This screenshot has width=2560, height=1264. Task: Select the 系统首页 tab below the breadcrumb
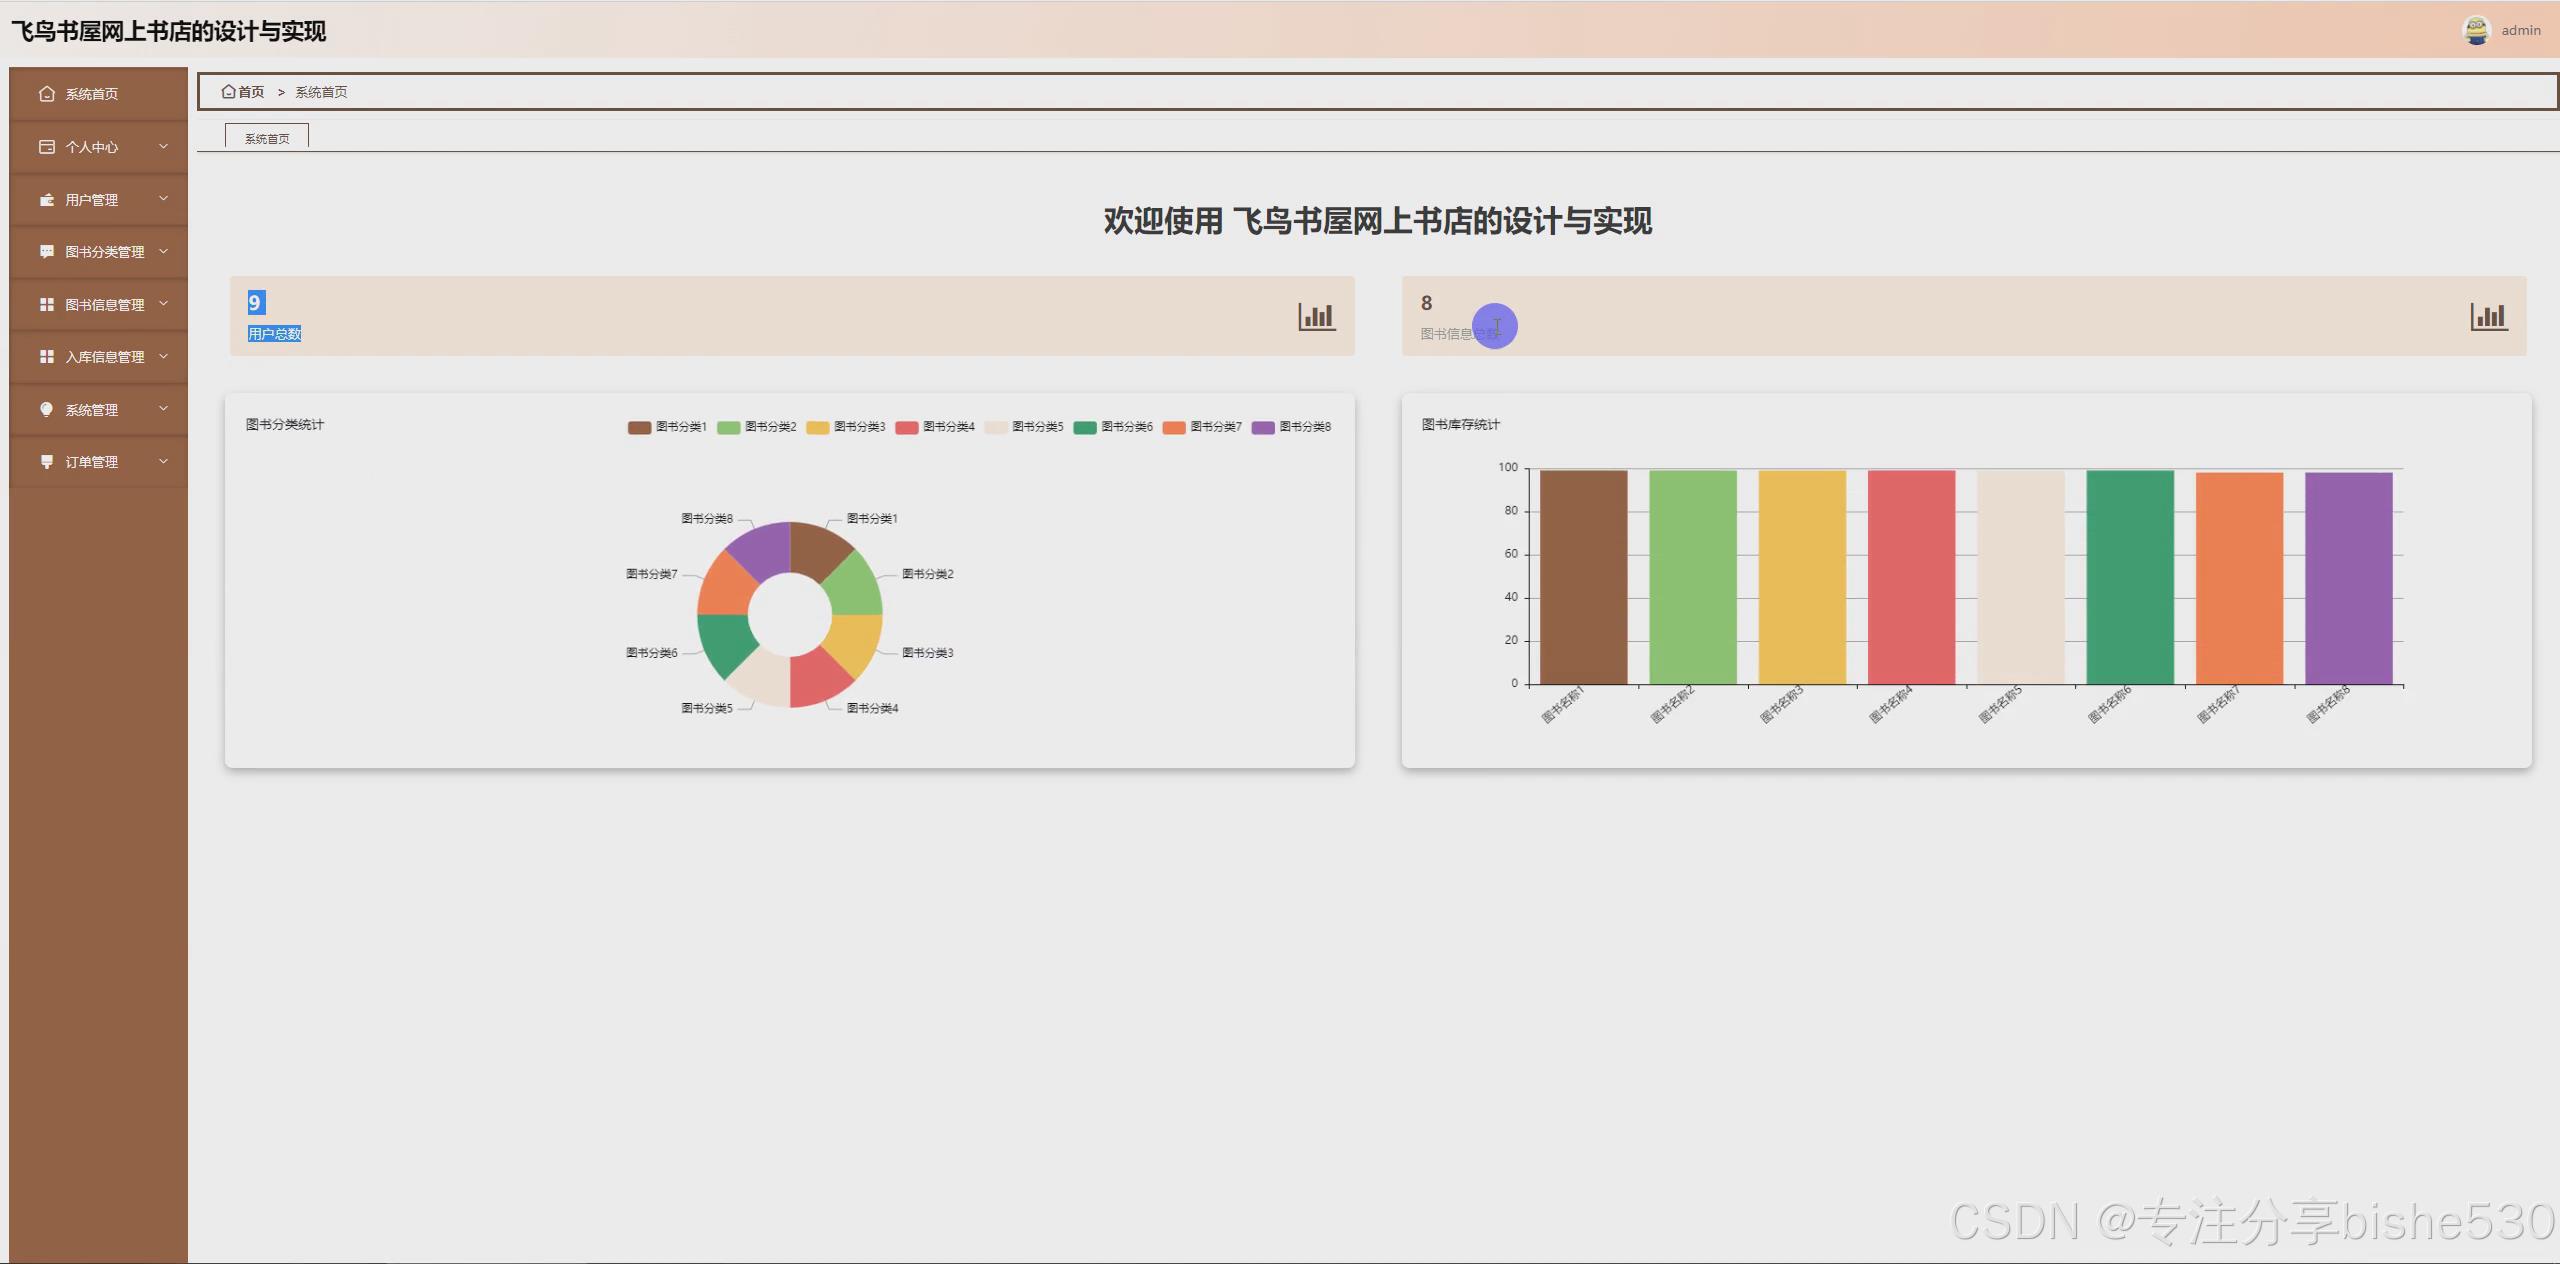(267, 138)
